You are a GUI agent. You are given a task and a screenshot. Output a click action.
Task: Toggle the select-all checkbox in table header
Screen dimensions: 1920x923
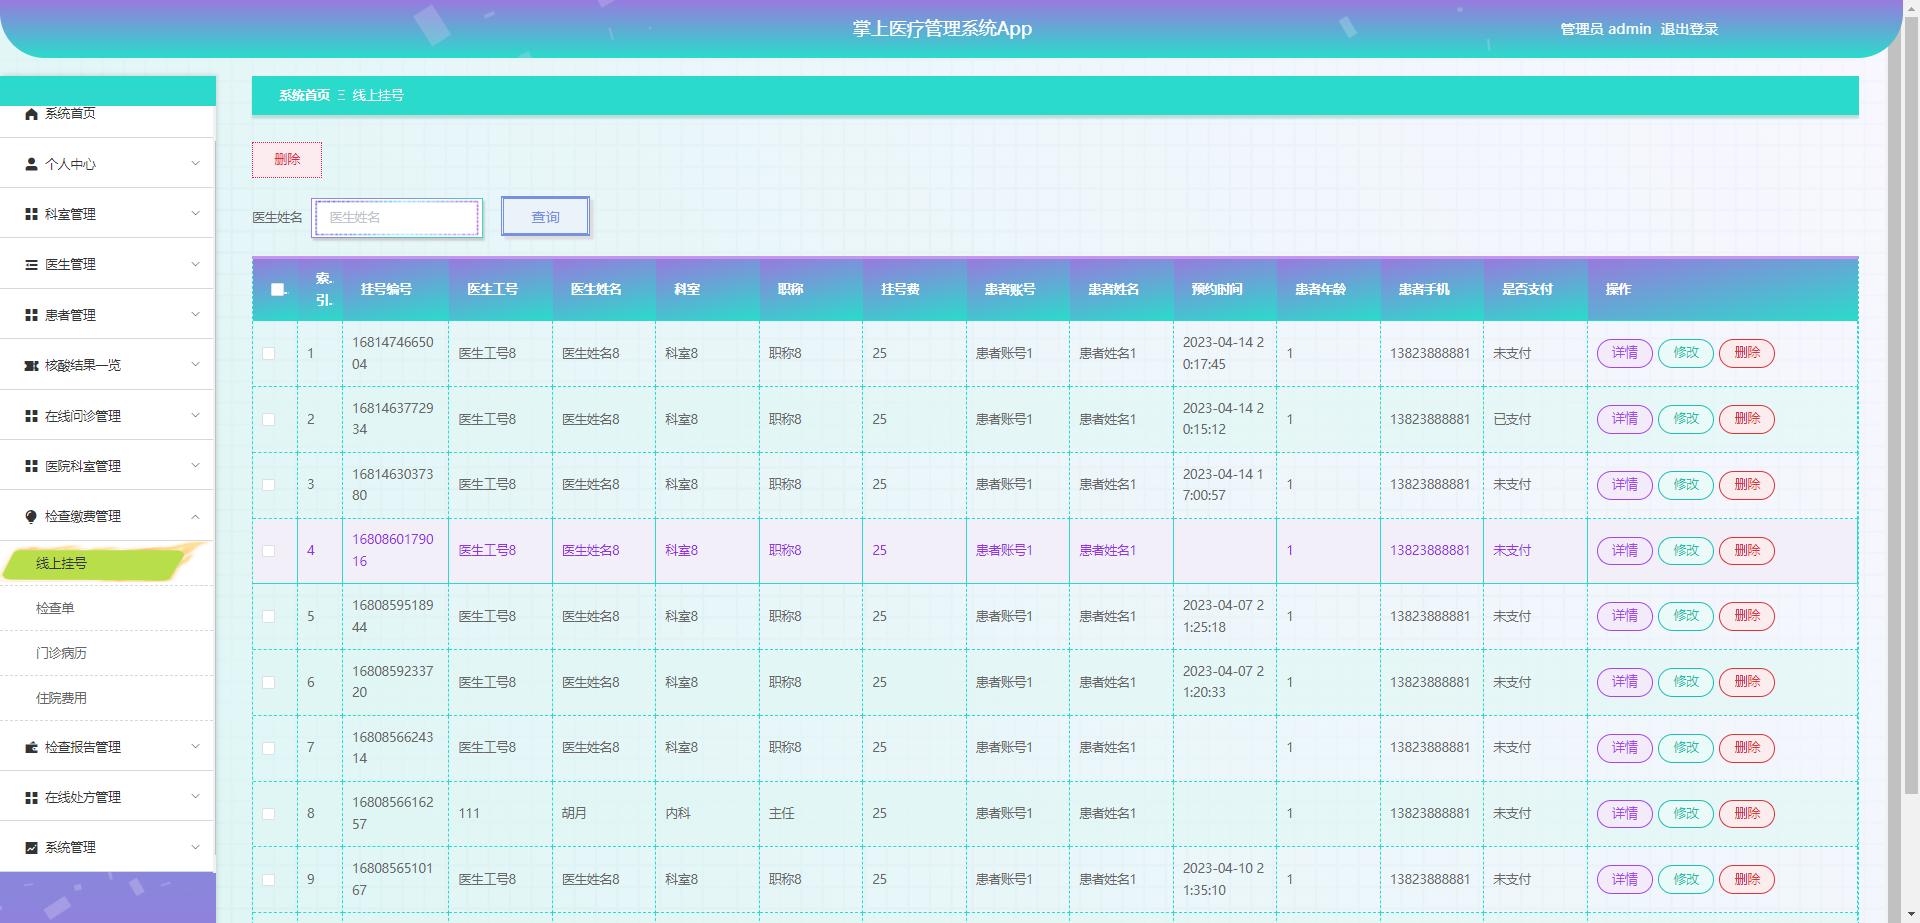(x=278, y=290)
